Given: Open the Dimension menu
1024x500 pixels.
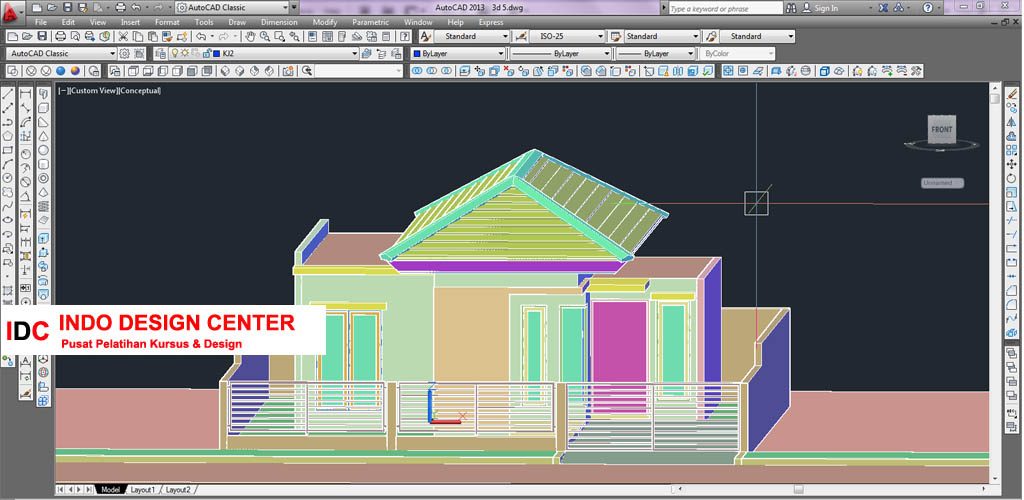Looking at the screenshot, I should (x=279, y=22).
